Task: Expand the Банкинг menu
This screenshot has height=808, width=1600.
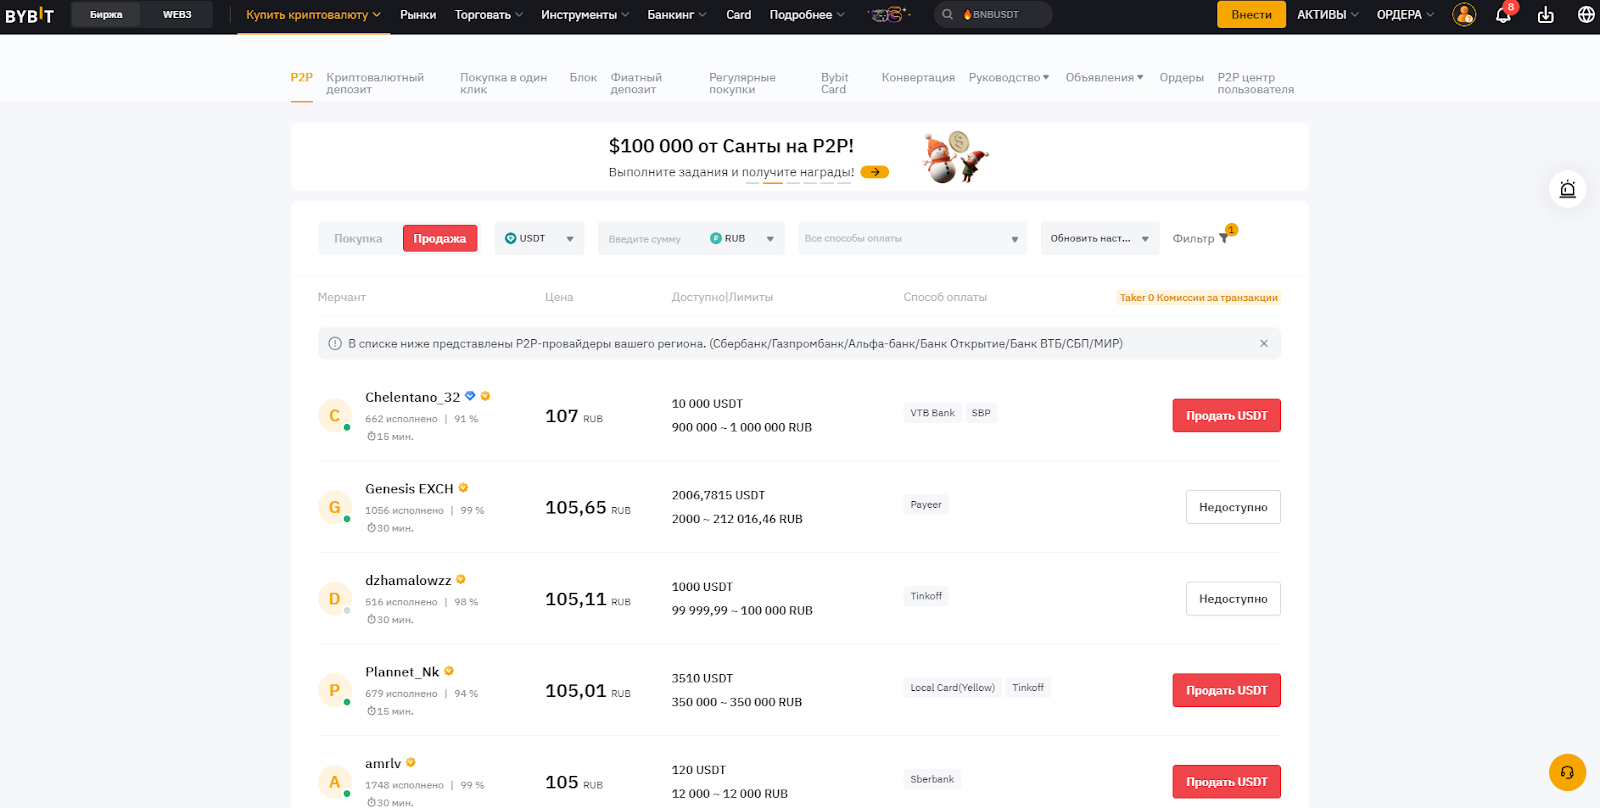Action: tap(677, 15)
